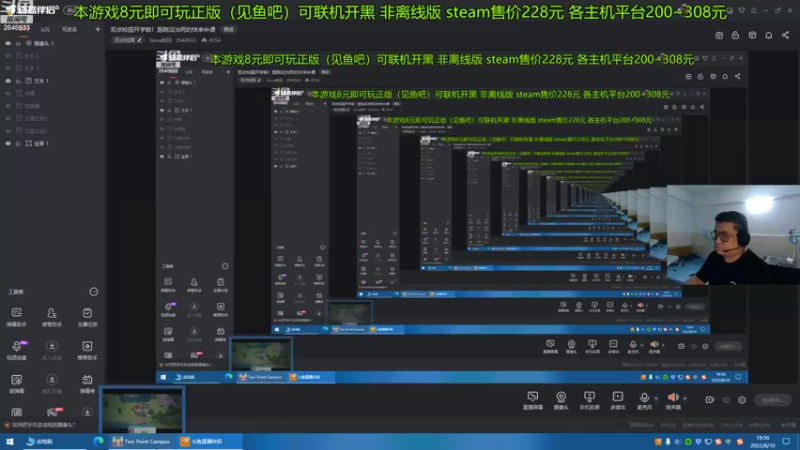Open the bell notifications icon

[768, 35]
